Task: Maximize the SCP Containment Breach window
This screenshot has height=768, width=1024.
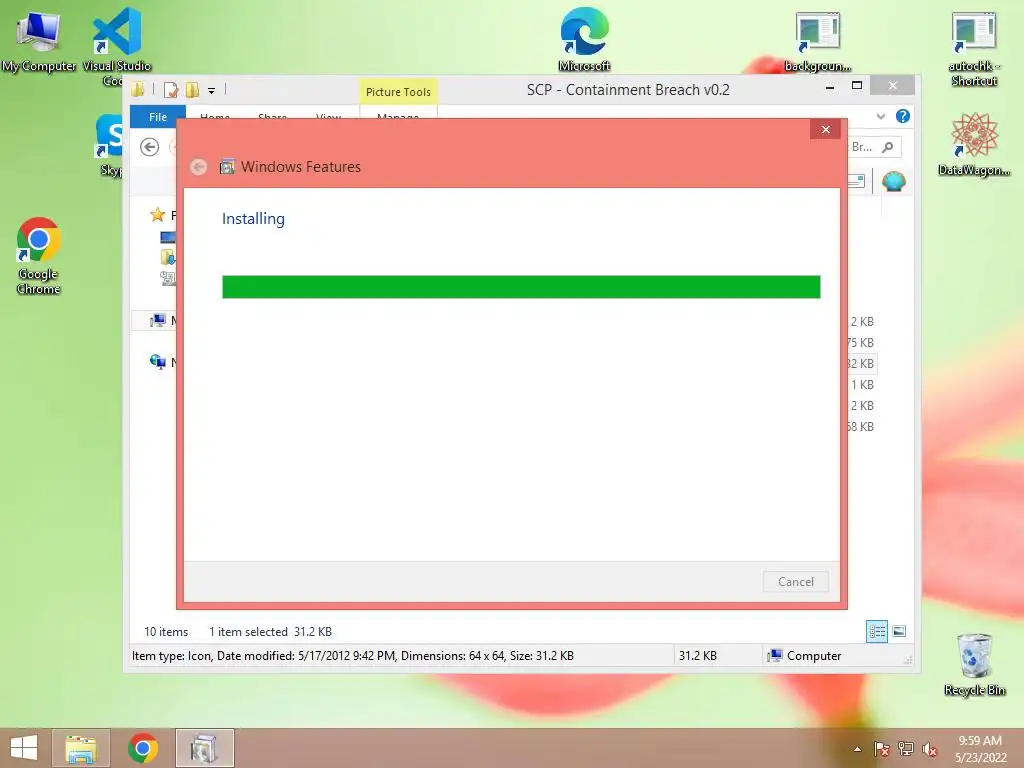Action: [857, 86]
